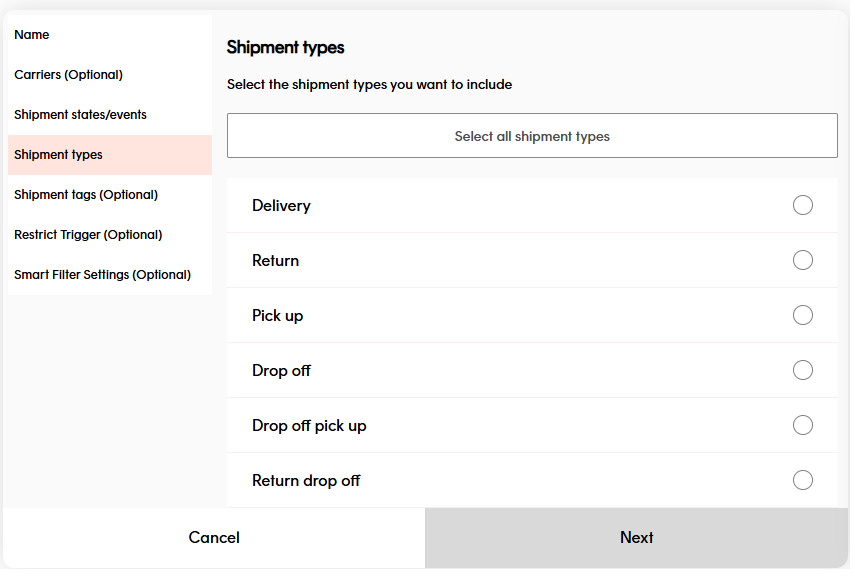This screenshot has width=855, height=578.
Task: Open Shipment tags (Optional) settings
Action: (x=86, y=194)
